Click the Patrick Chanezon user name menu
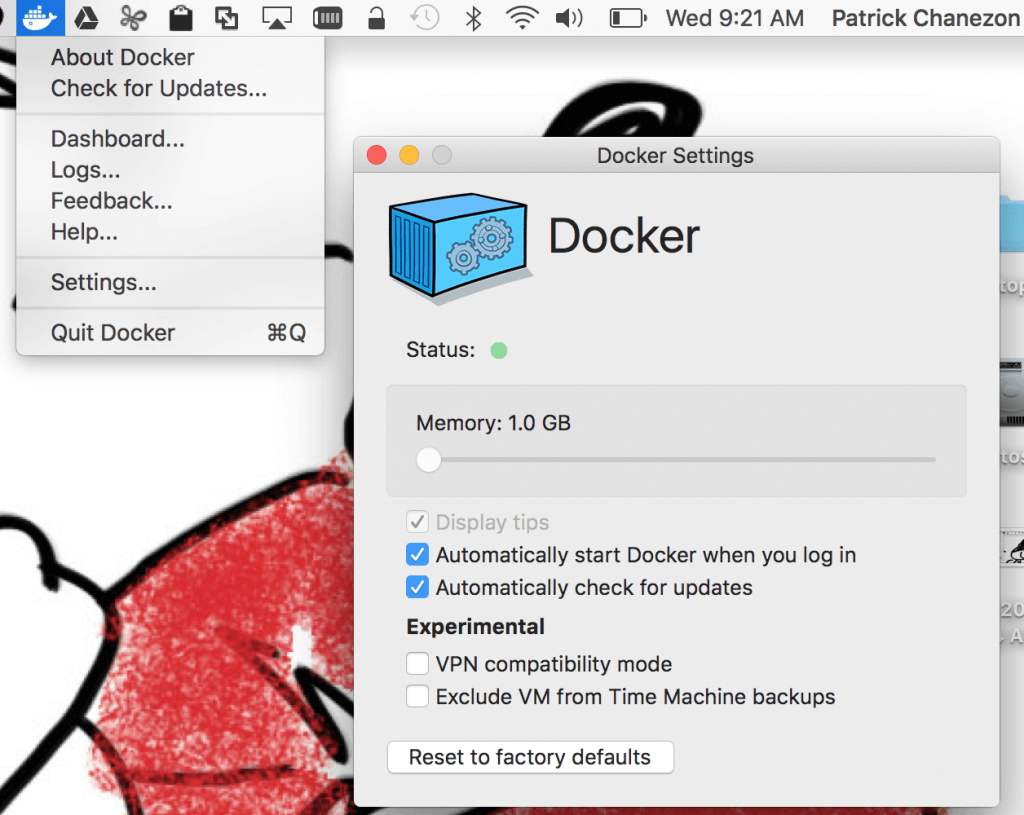This screenshot has width=1024, height=815. [926, 18]
